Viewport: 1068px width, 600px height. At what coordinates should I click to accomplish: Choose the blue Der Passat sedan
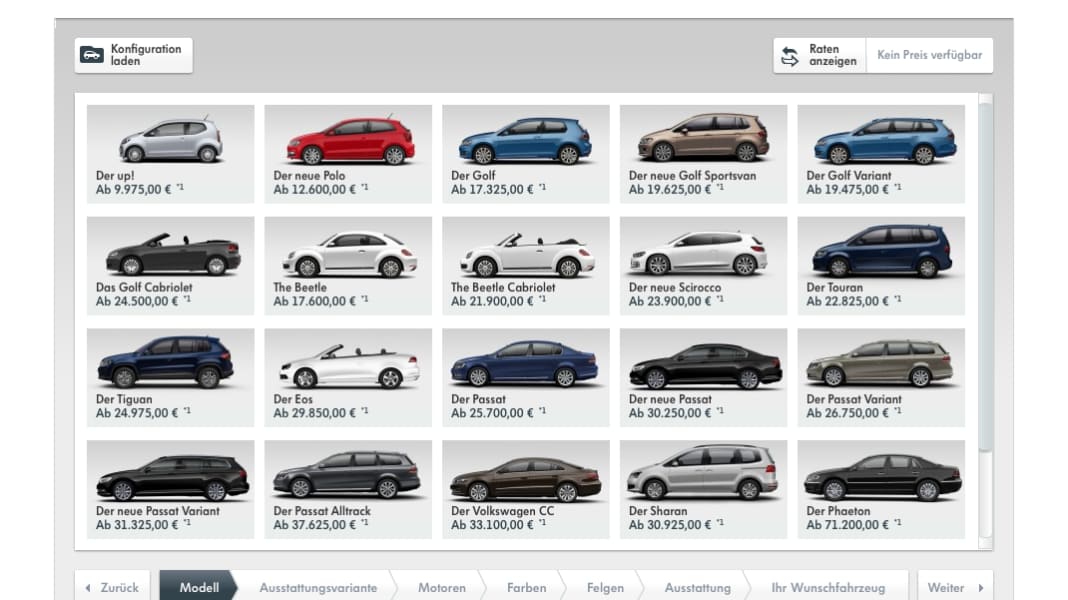526,377
